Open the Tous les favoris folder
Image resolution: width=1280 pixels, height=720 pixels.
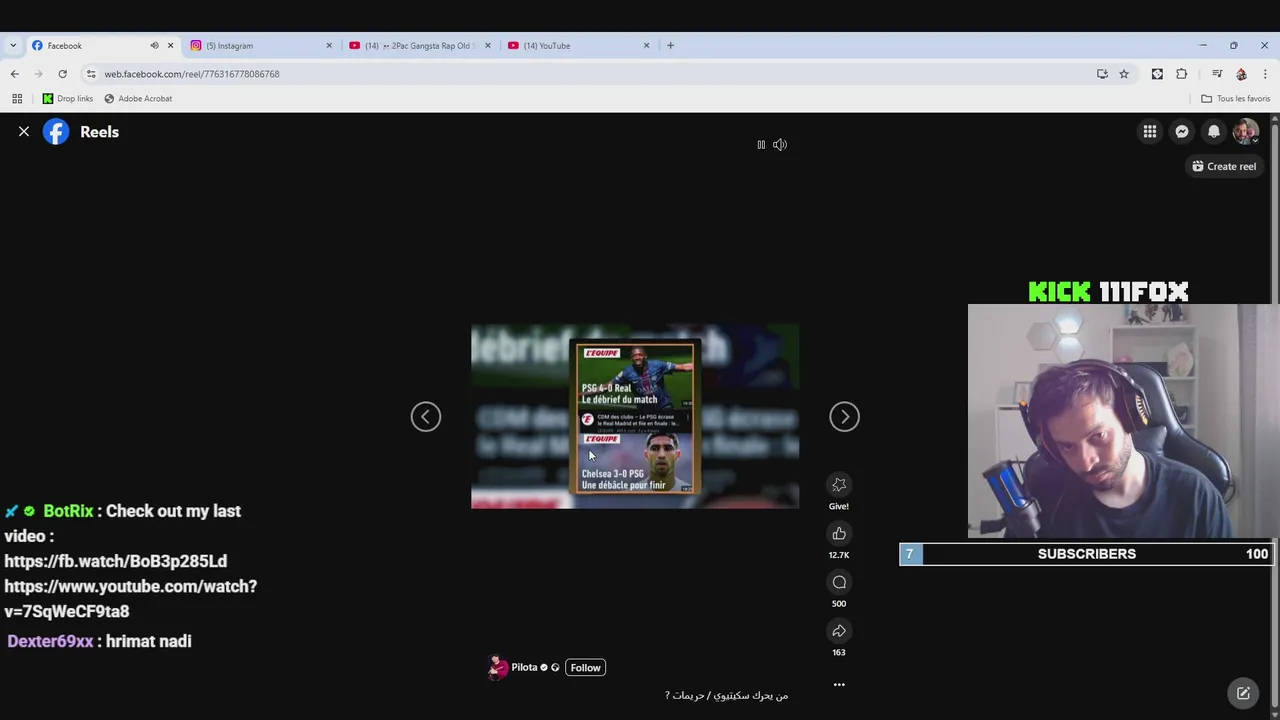[1236, 99]
